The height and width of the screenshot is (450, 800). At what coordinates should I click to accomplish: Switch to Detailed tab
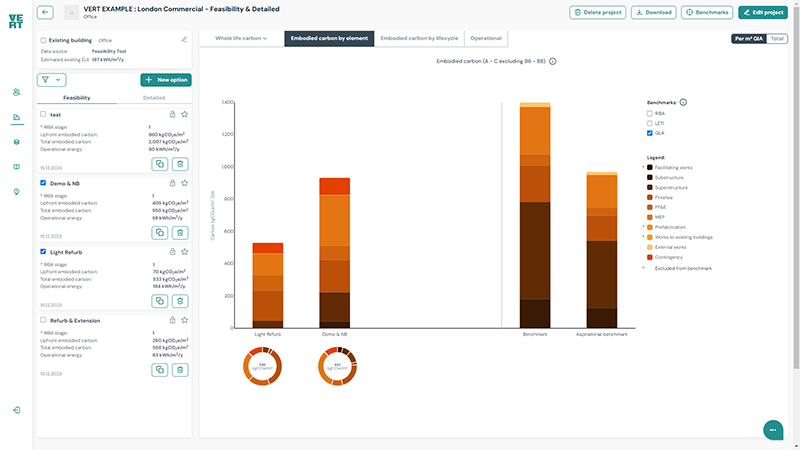click(x=154, y=97)
